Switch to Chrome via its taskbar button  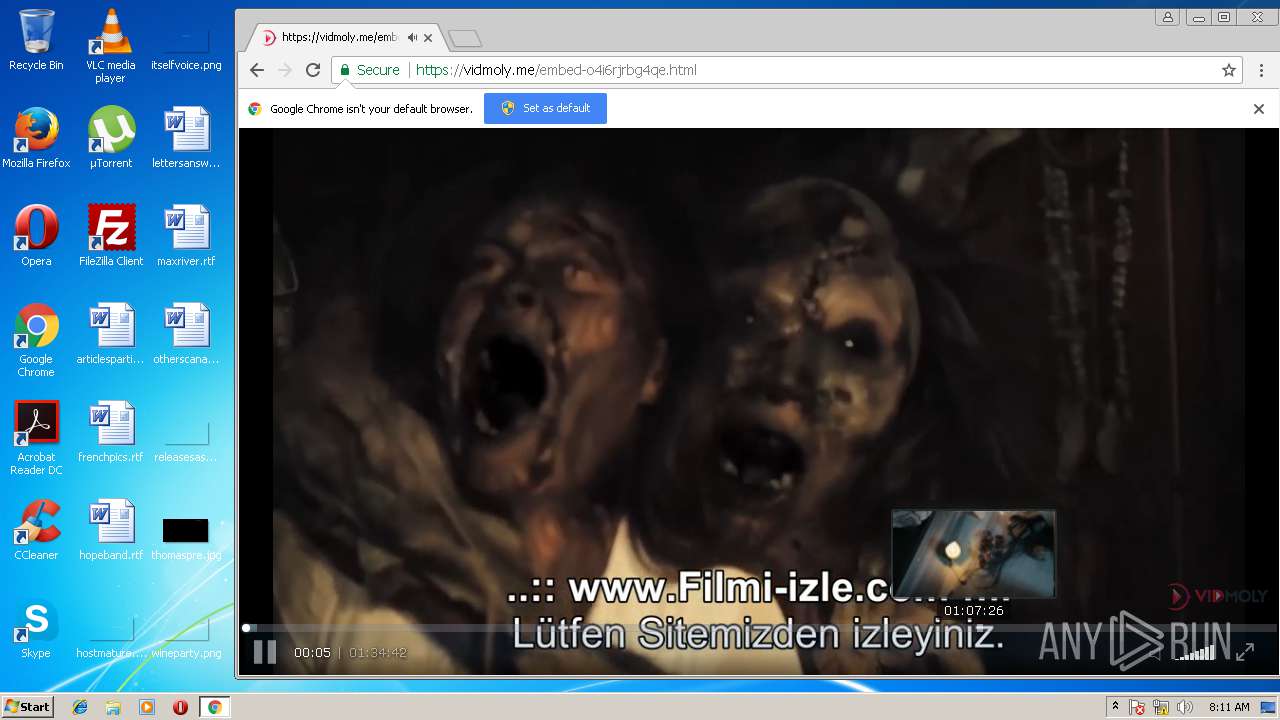214,707
